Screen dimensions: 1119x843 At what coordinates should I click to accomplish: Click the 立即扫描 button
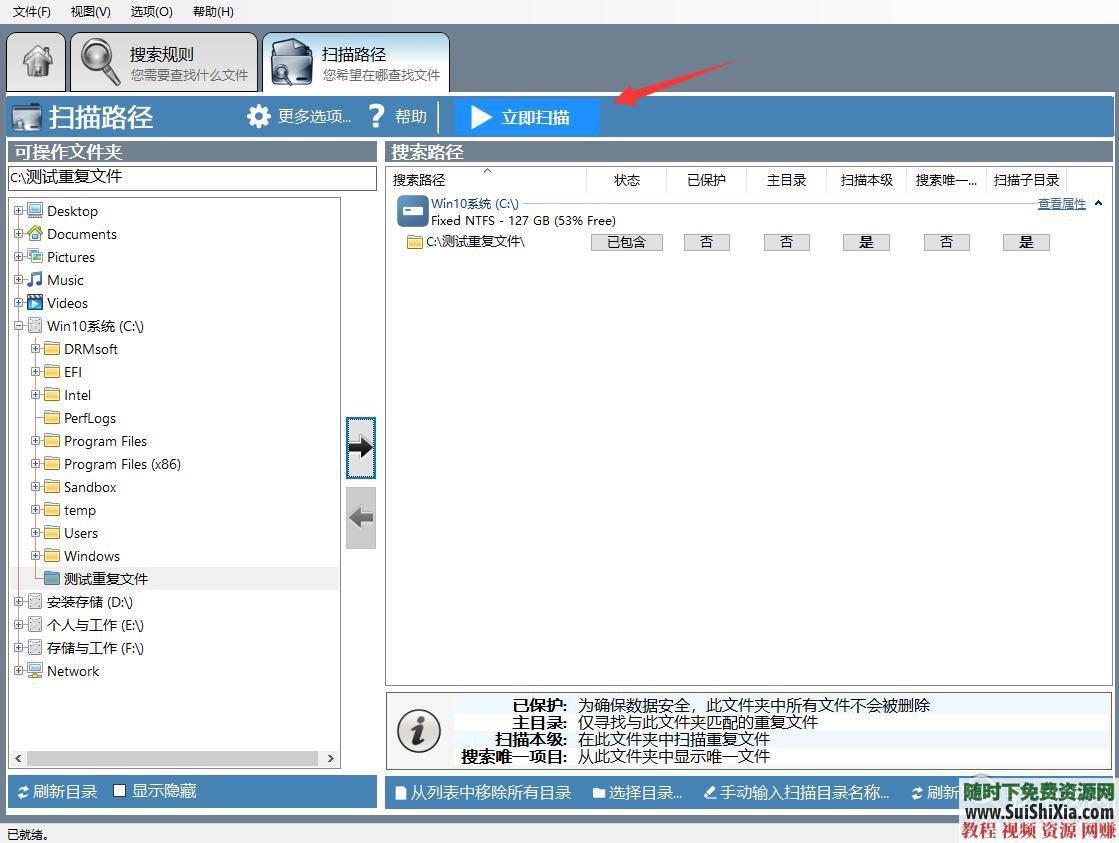point(527,116)
